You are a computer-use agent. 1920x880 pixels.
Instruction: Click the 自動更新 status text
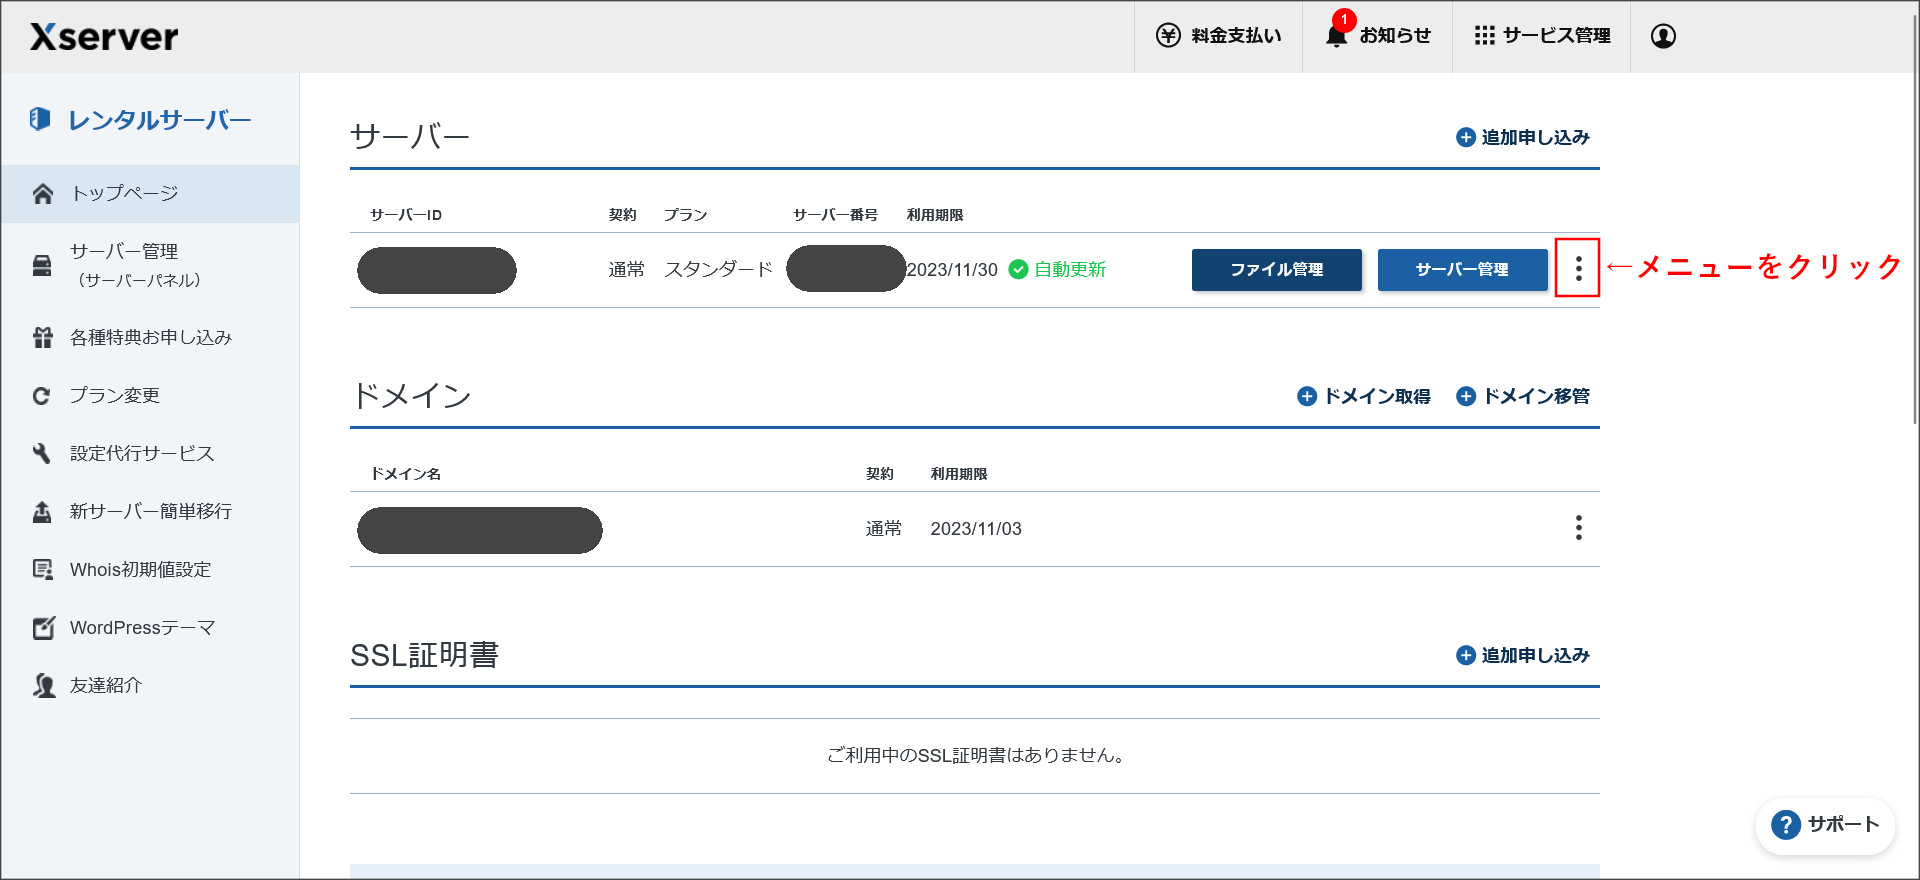point(1070,269)
